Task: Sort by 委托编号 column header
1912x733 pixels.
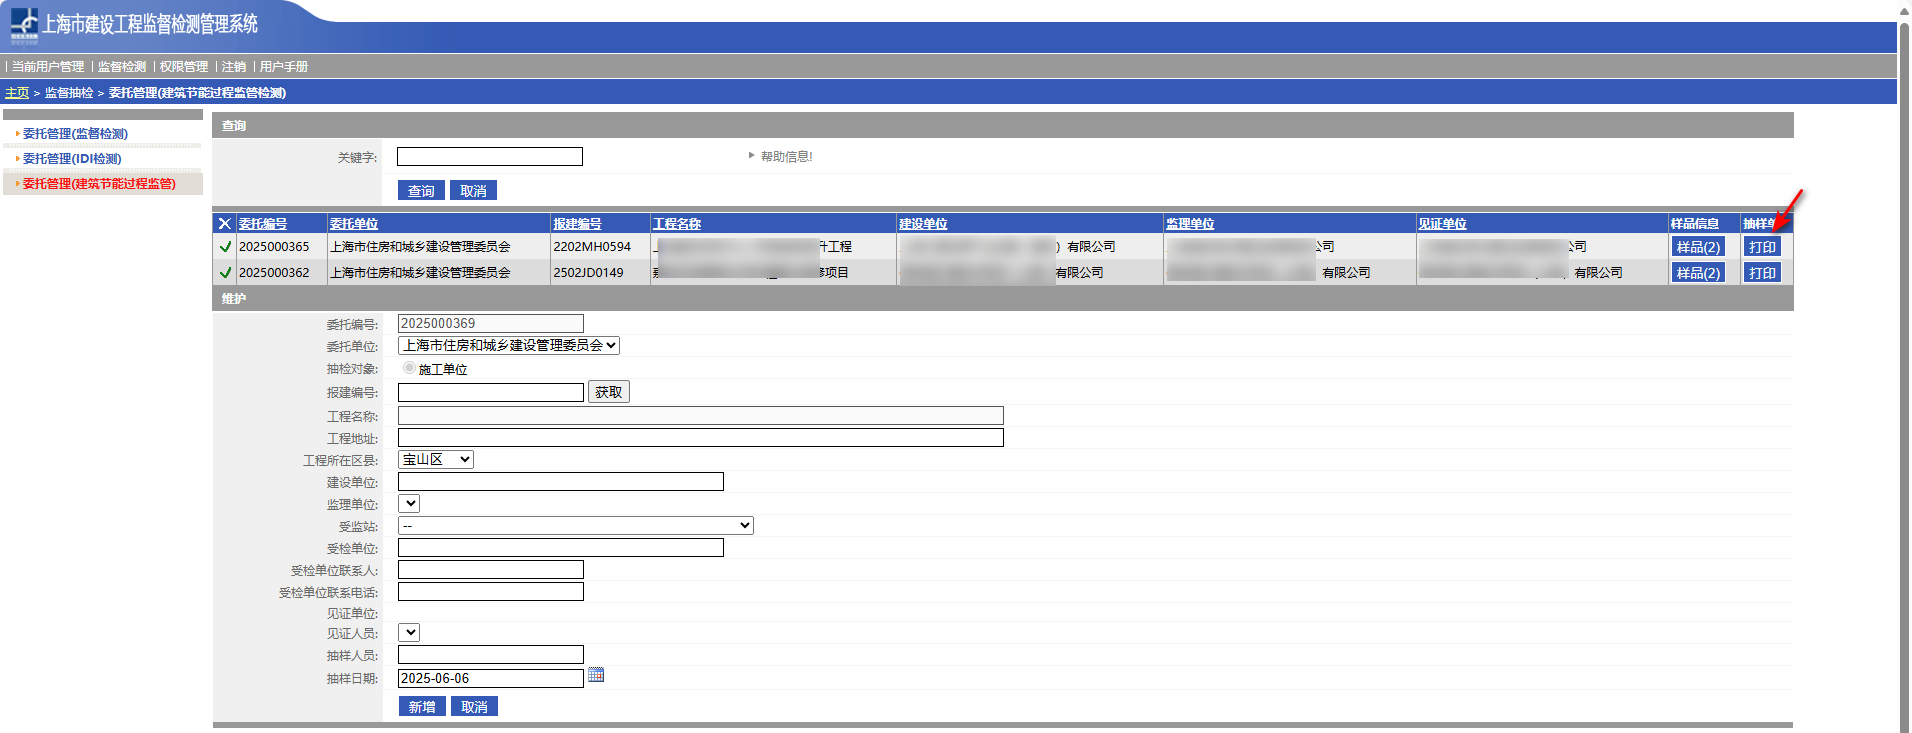Action: pos(263,224)
